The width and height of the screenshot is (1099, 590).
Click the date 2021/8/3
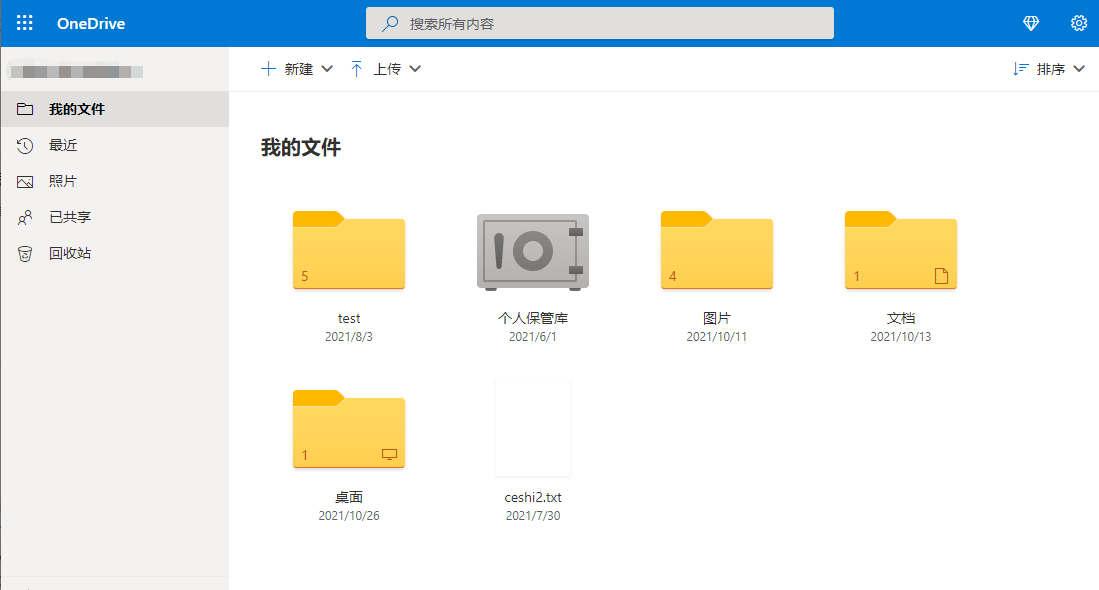click(349, 337)
